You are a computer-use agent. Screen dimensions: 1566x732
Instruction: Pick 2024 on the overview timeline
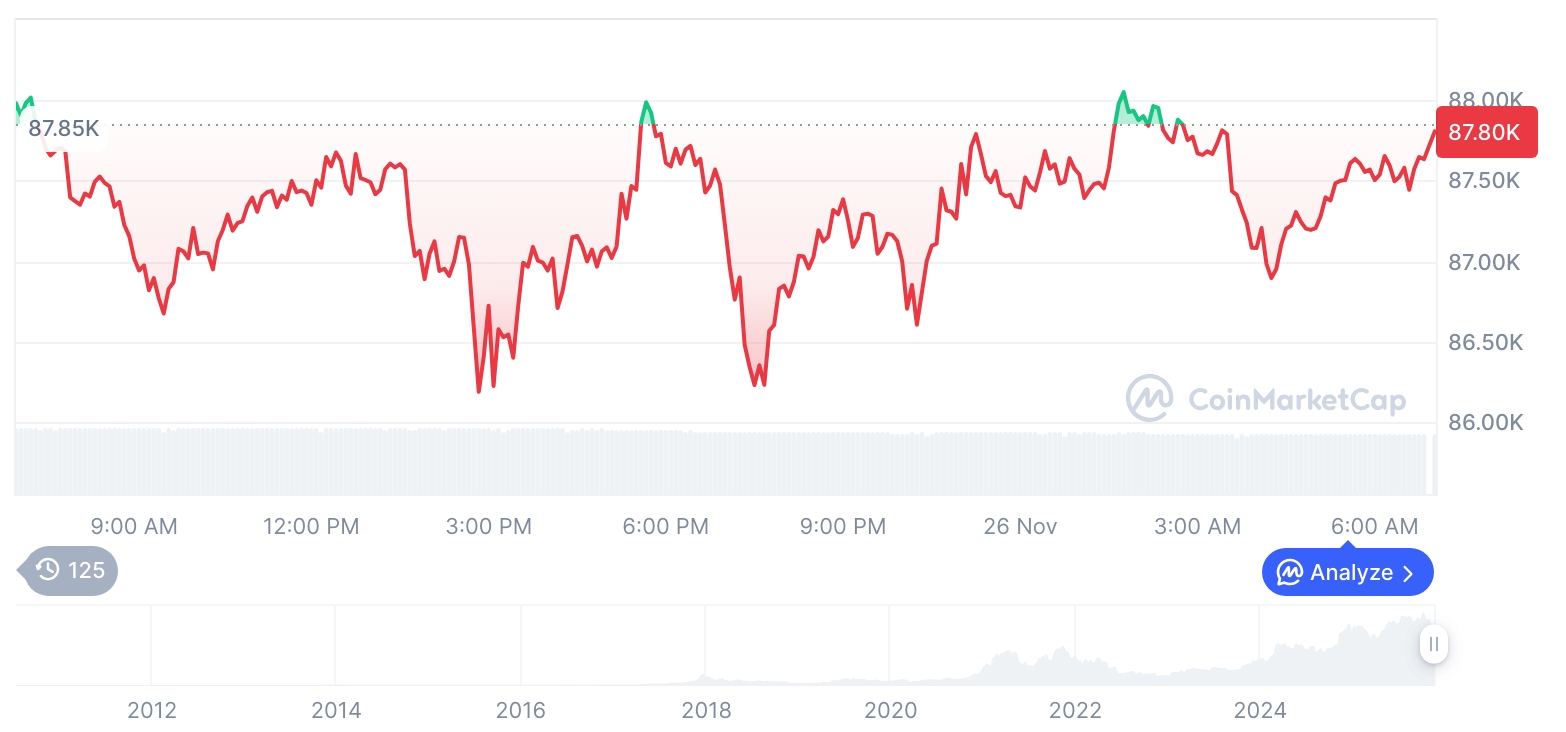tap(1260, 710)
